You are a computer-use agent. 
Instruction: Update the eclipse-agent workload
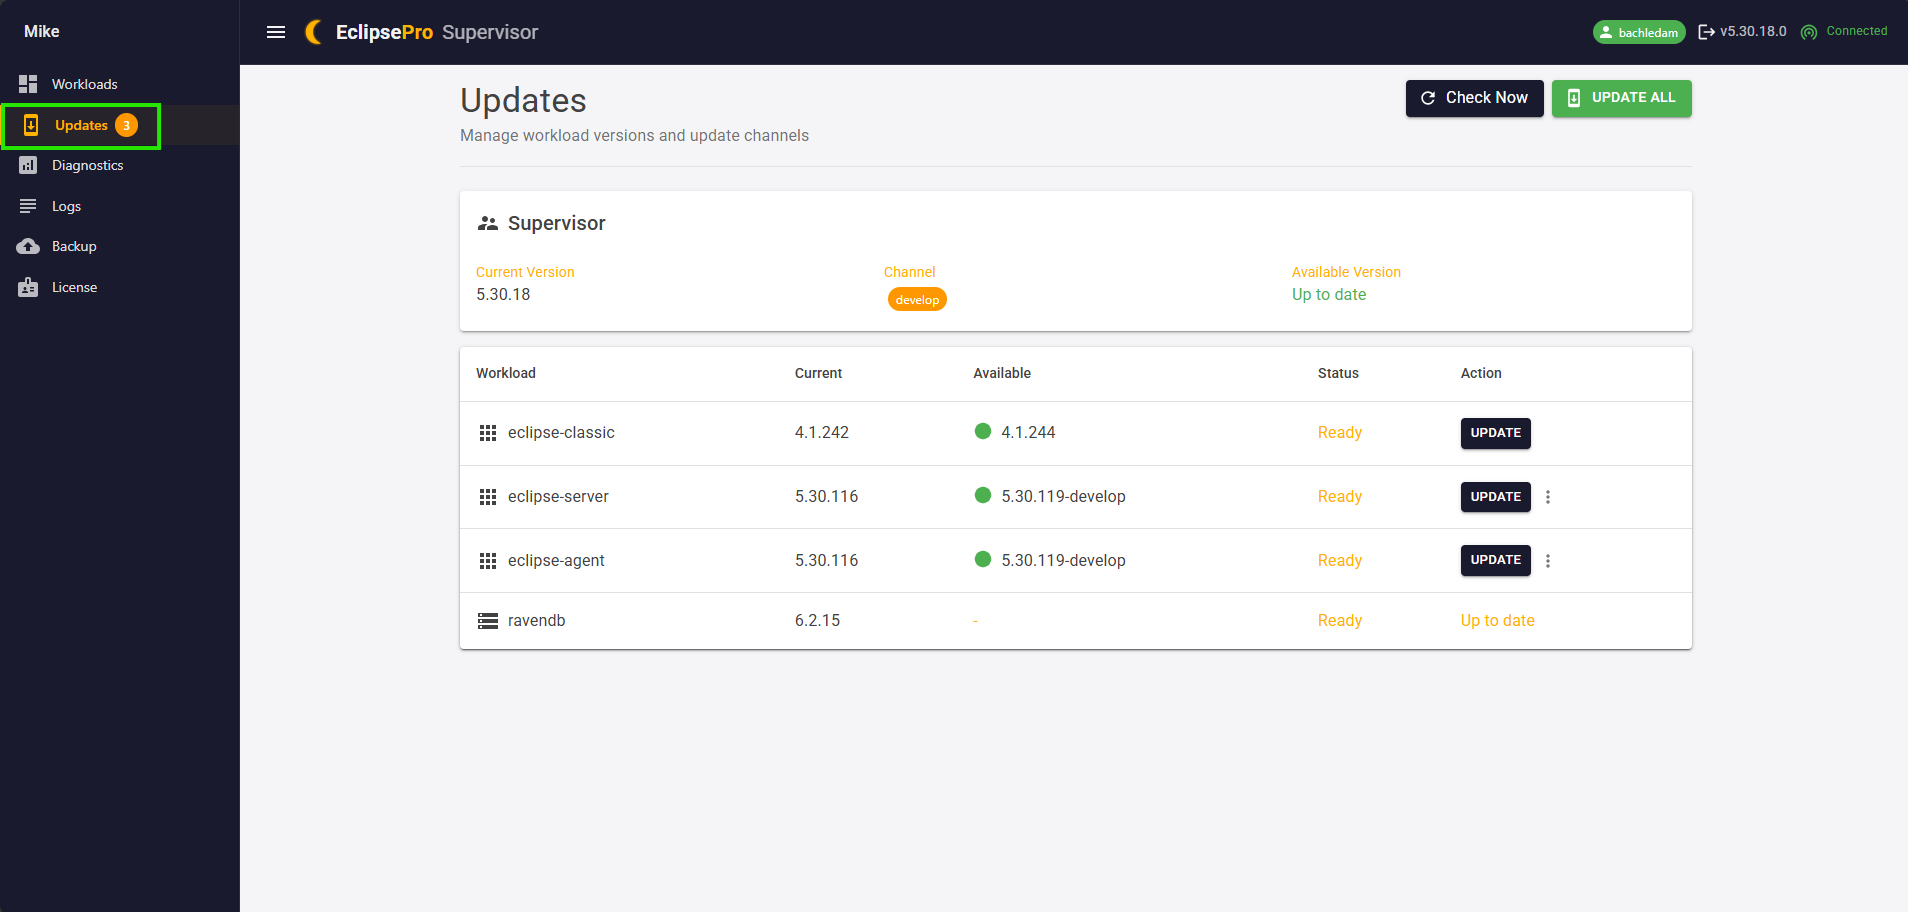coord(1495,560)
